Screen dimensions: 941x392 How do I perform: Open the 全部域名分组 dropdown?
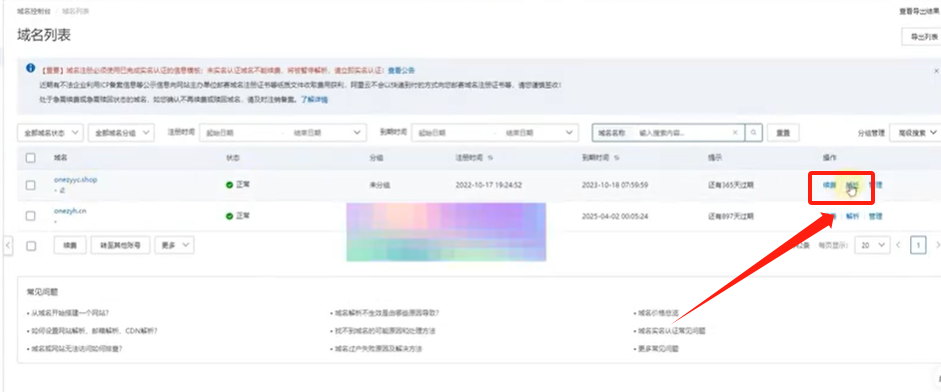coord(121,133)
